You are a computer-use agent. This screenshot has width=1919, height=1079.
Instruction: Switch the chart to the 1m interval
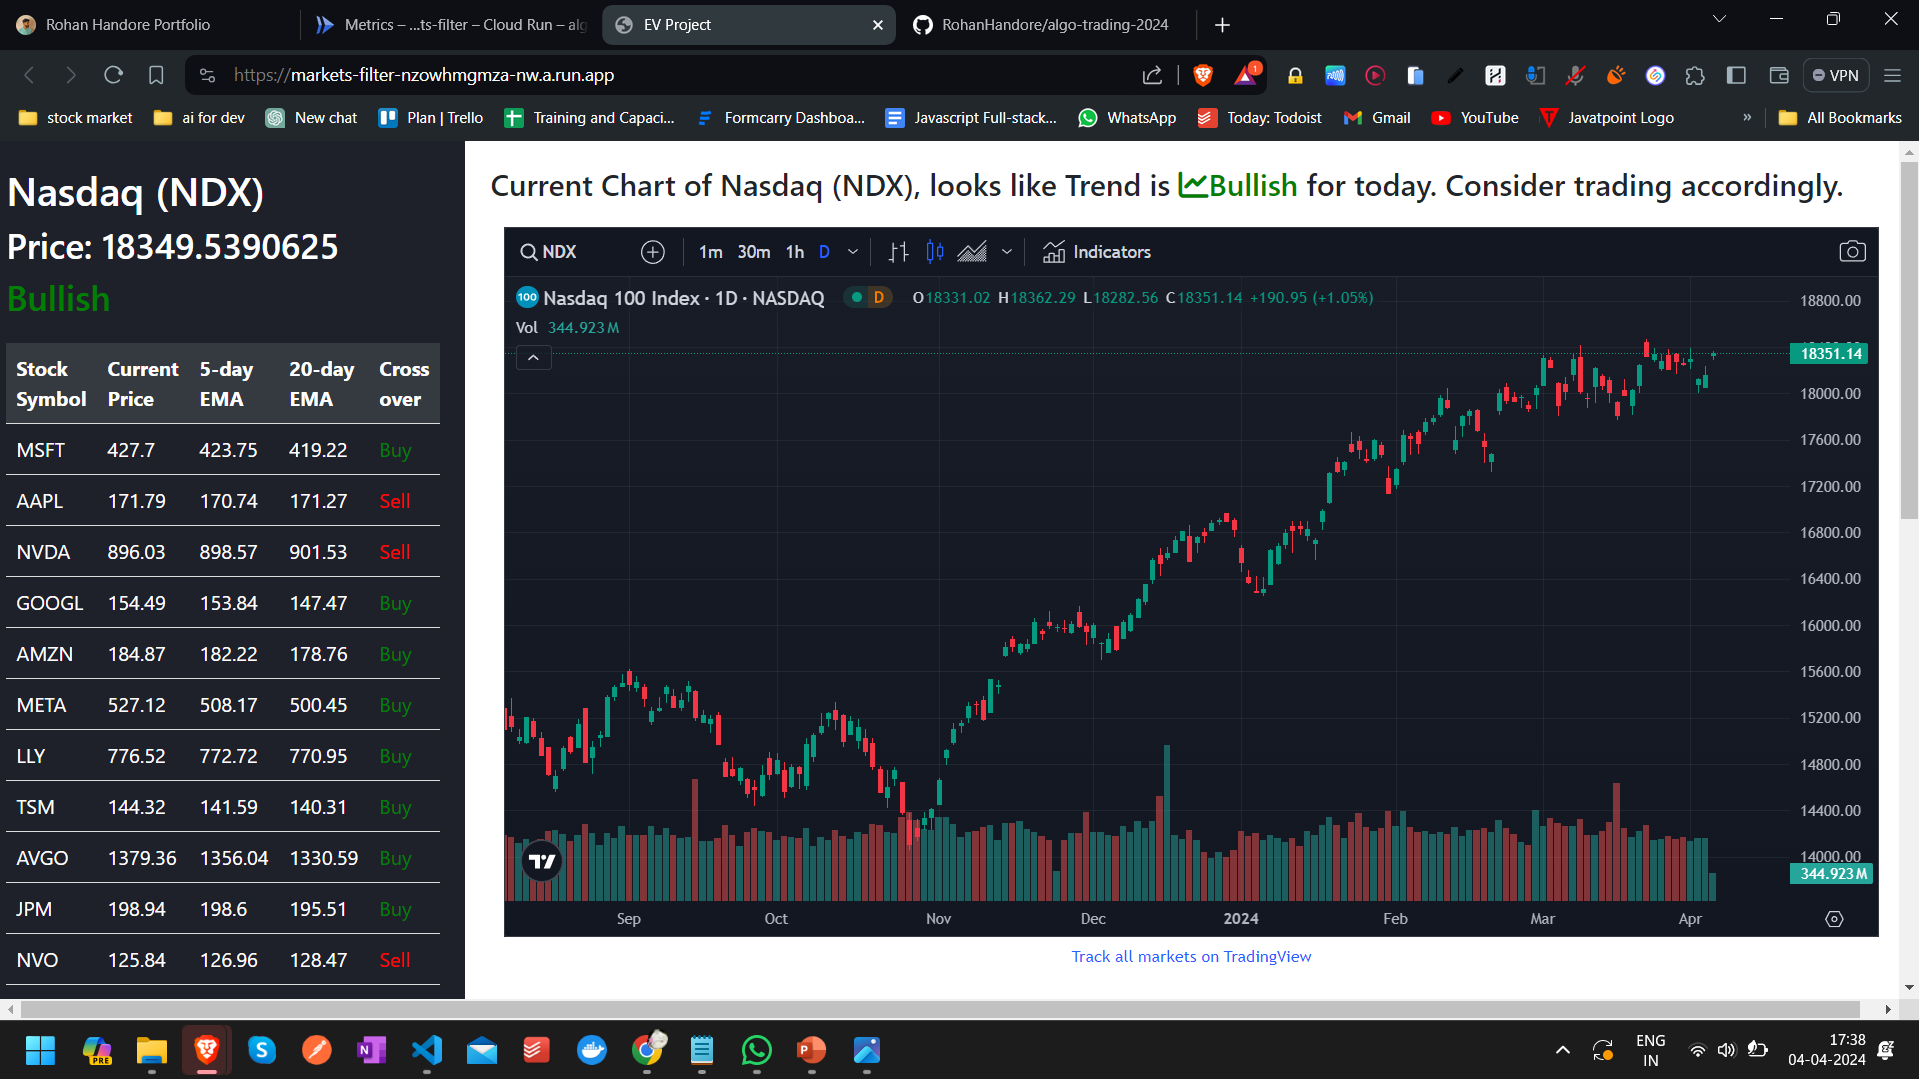coord(710,252)
